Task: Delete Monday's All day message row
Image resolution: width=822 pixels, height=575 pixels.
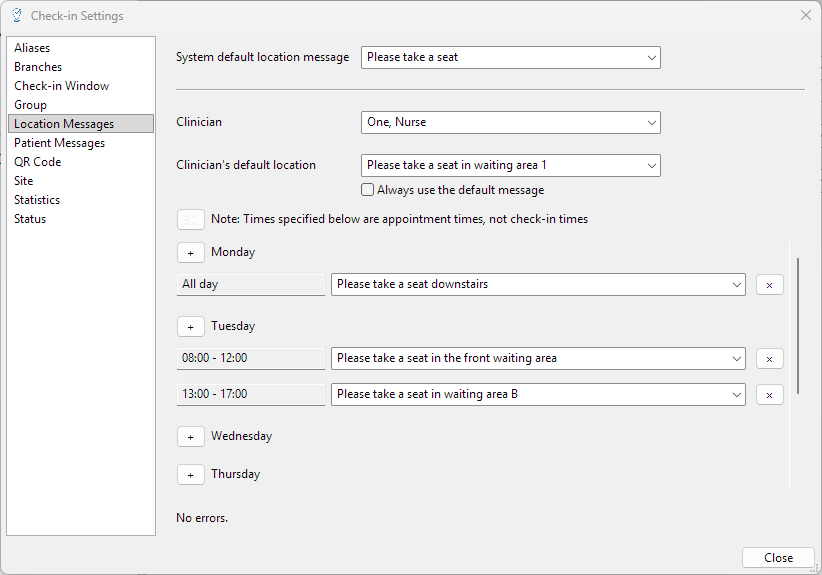Action: tap(769, 285)
